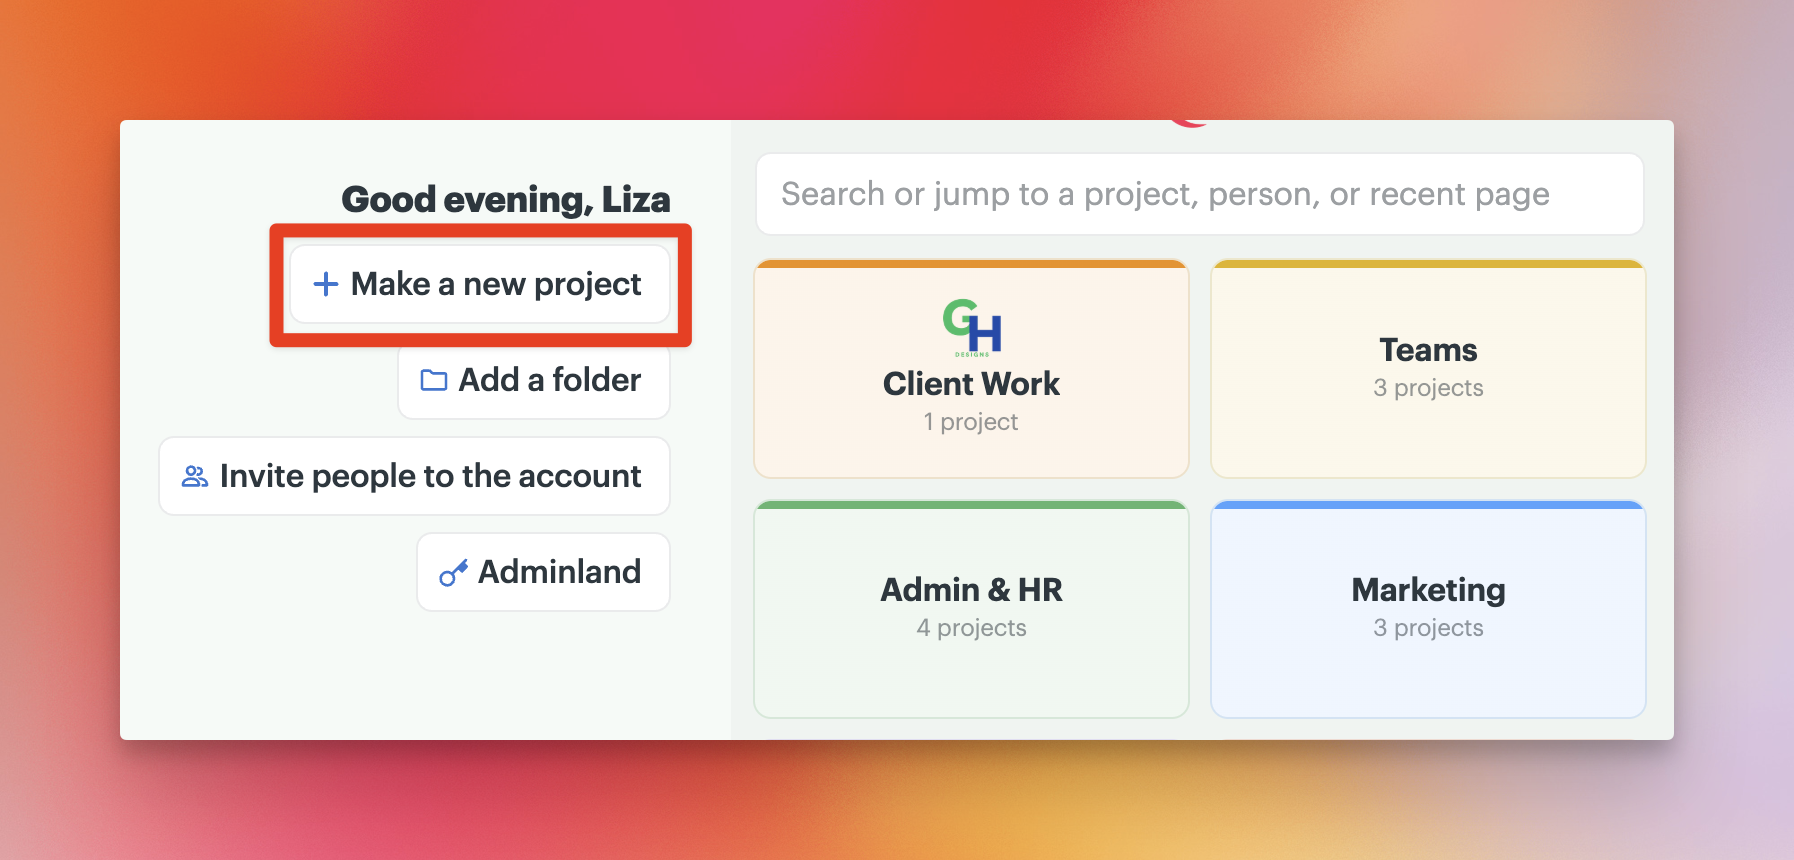This screenshot has height=860, width=1794.
Task: Open Adminland via its label
Action: [560, 572]
